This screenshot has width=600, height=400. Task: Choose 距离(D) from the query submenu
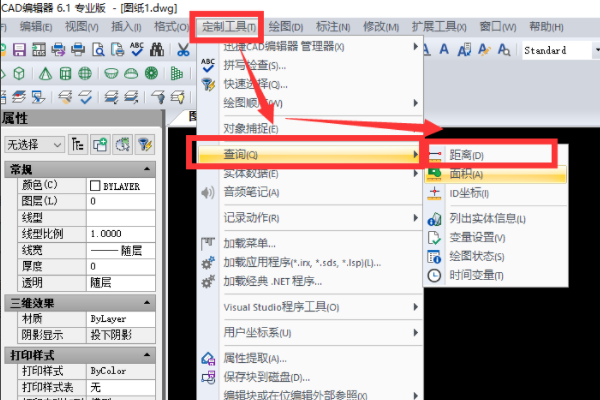(x=496, y=155)
